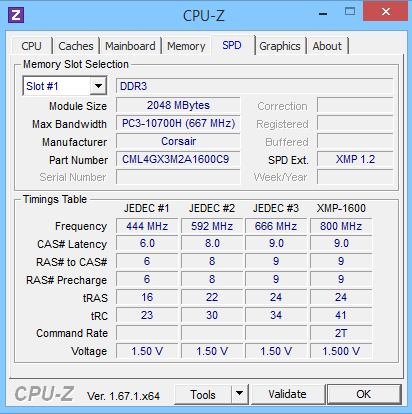The height and width of the screenshot is (414, 412).
Task: Click the SPD Ext. XMP 1.2 field
Action: click(x=355, y=159)
